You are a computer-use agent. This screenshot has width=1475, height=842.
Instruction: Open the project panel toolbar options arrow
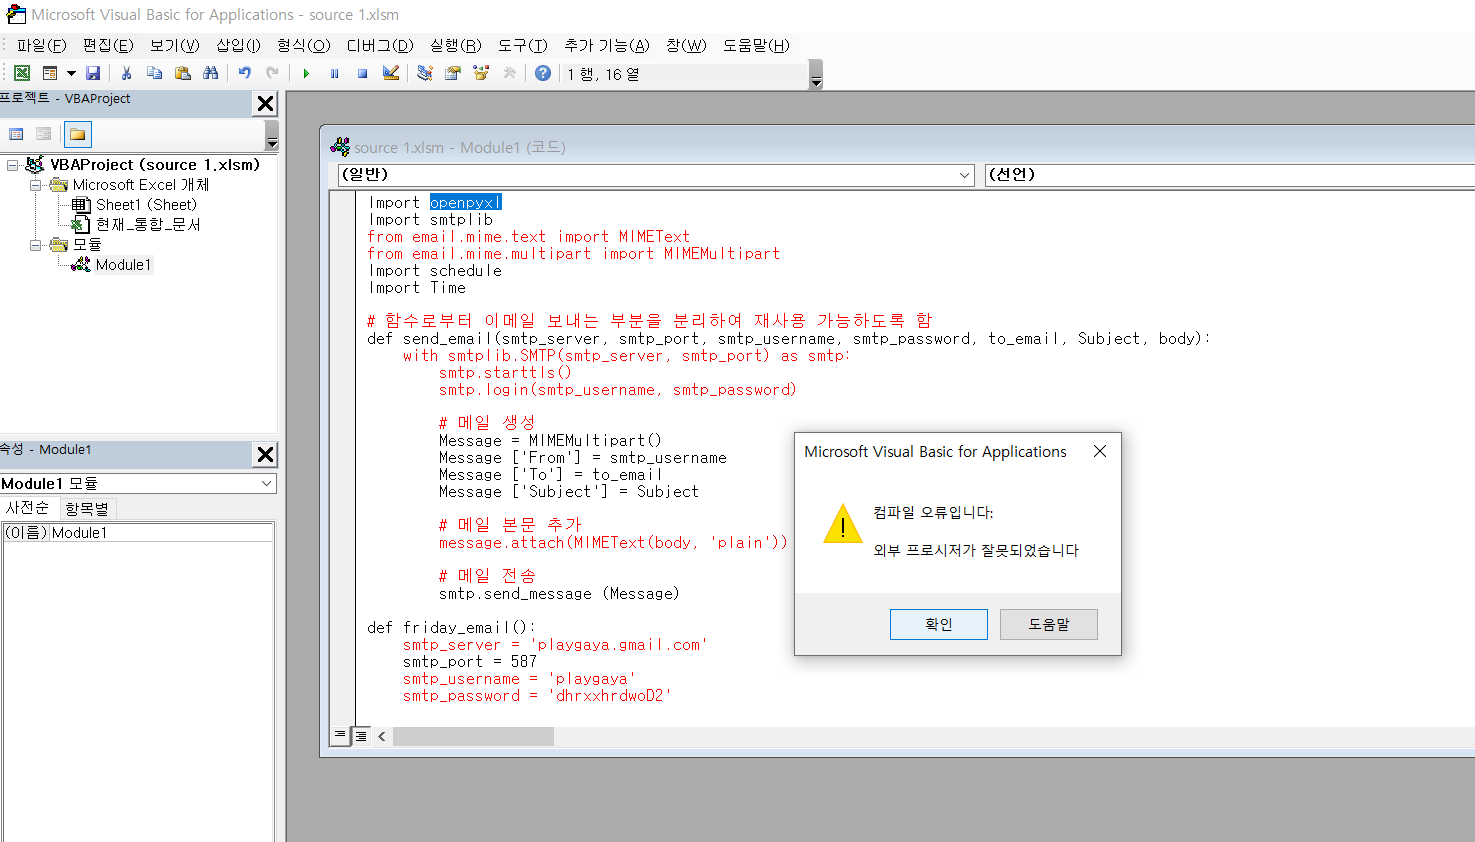(272, 135)
